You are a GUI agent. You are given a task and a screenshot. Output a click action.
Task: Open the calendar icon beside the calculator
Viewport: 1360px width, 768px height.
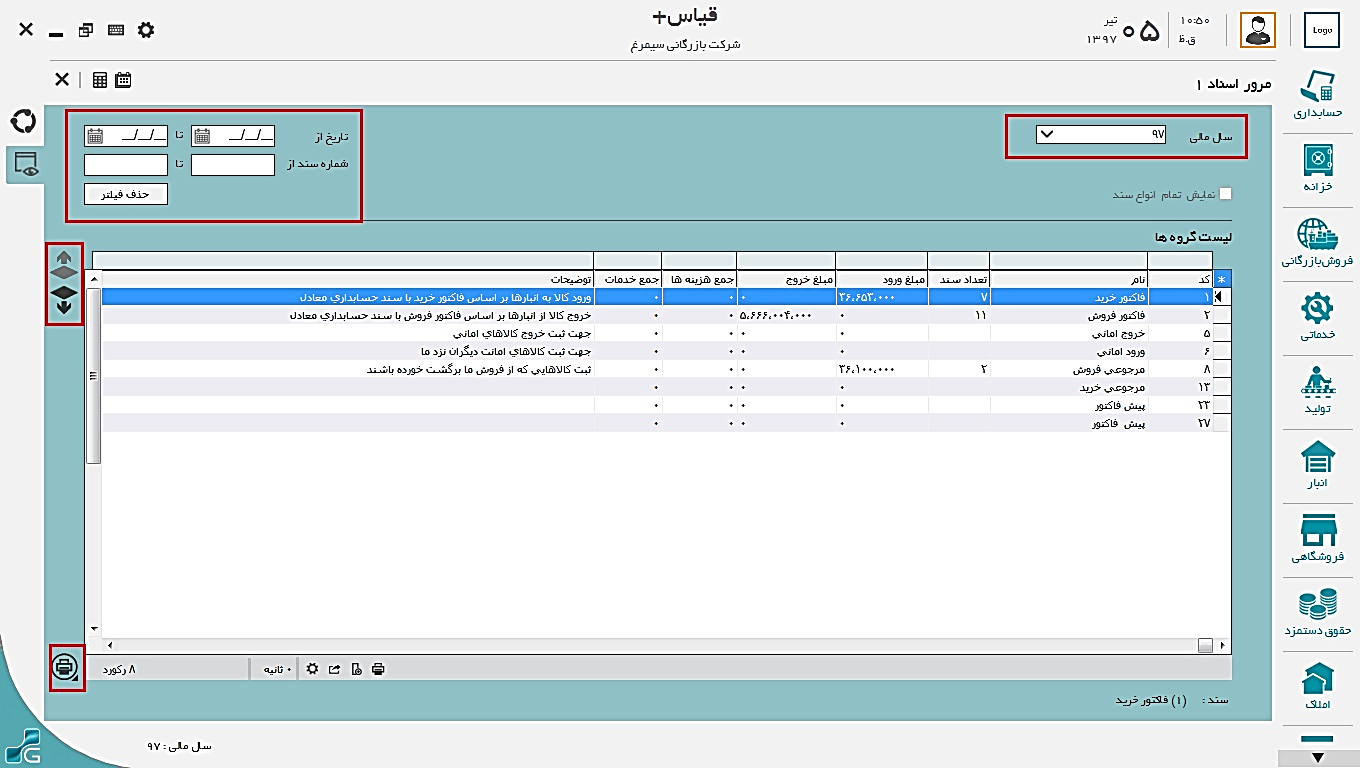(123, 80)
